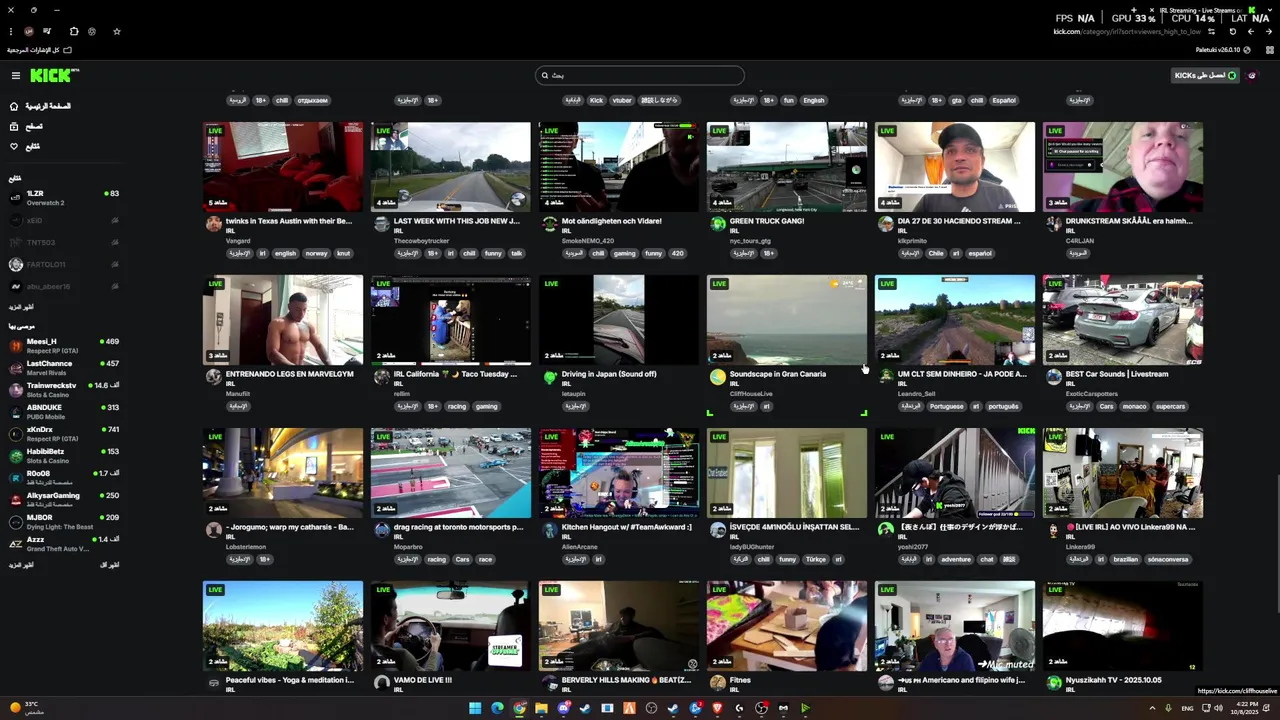1280x720 pixels.
Task: Close the IRL Streaming browser tab
Action: coord(1153,10)
